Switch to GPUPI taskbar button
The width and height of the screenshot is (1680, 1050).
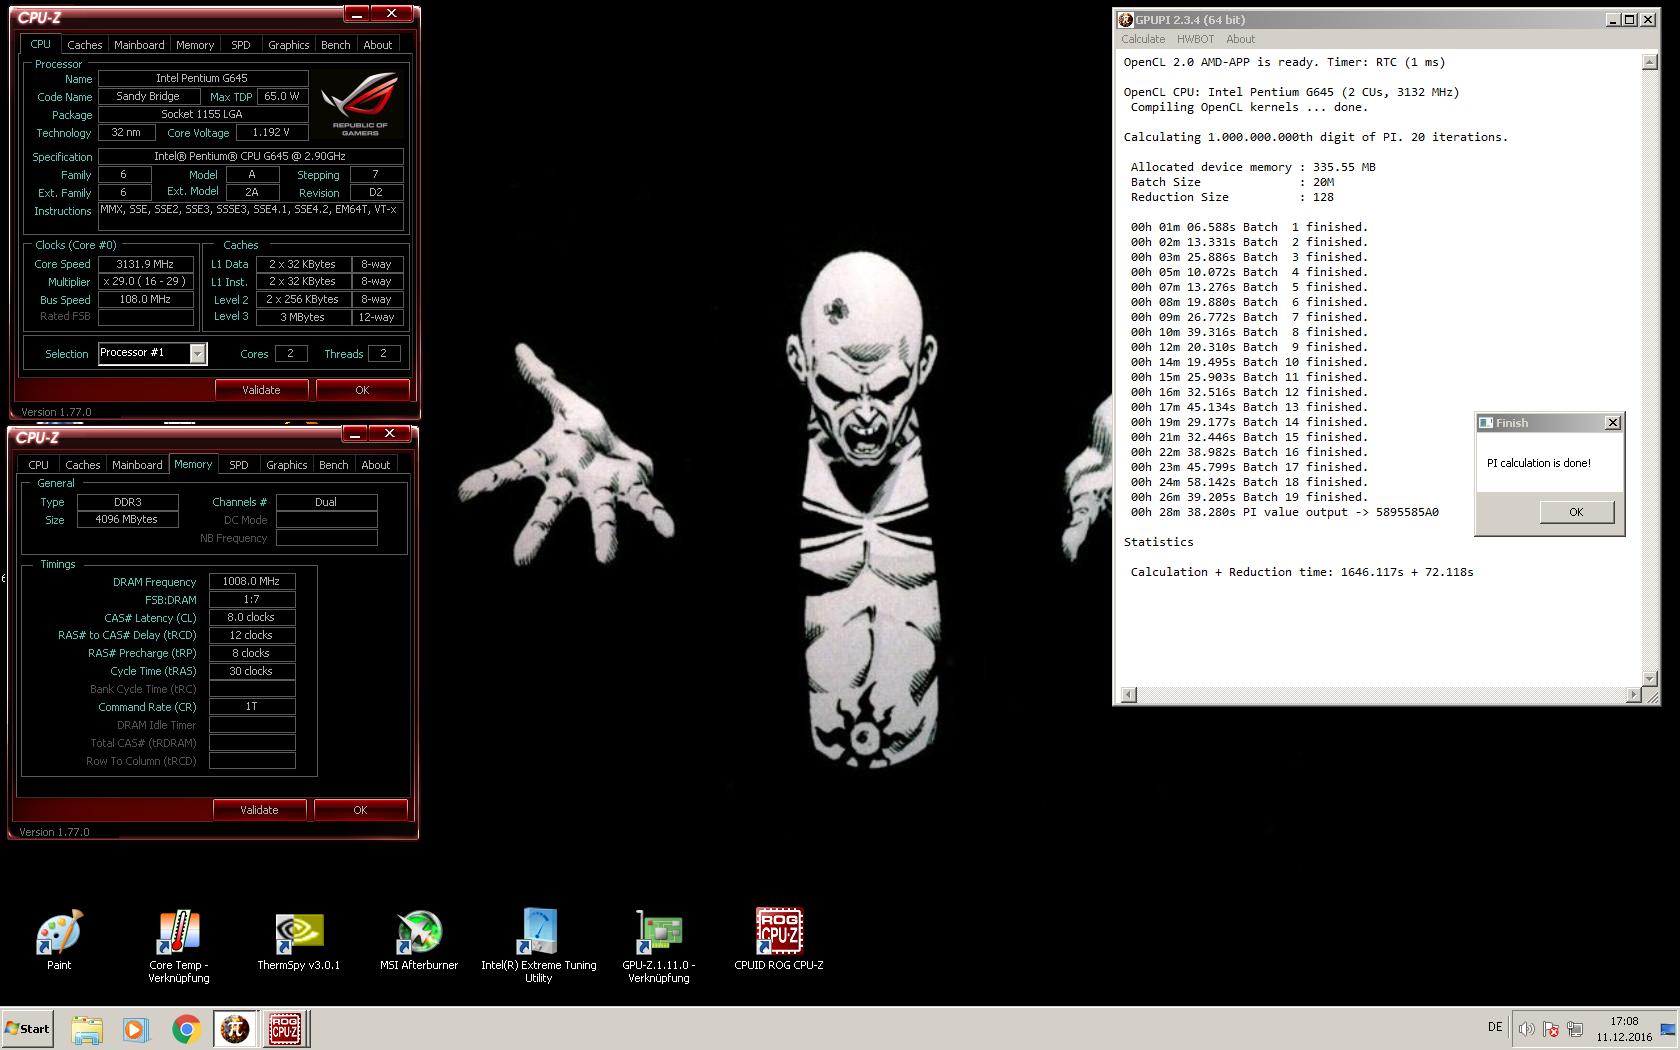click(235, 1029)
